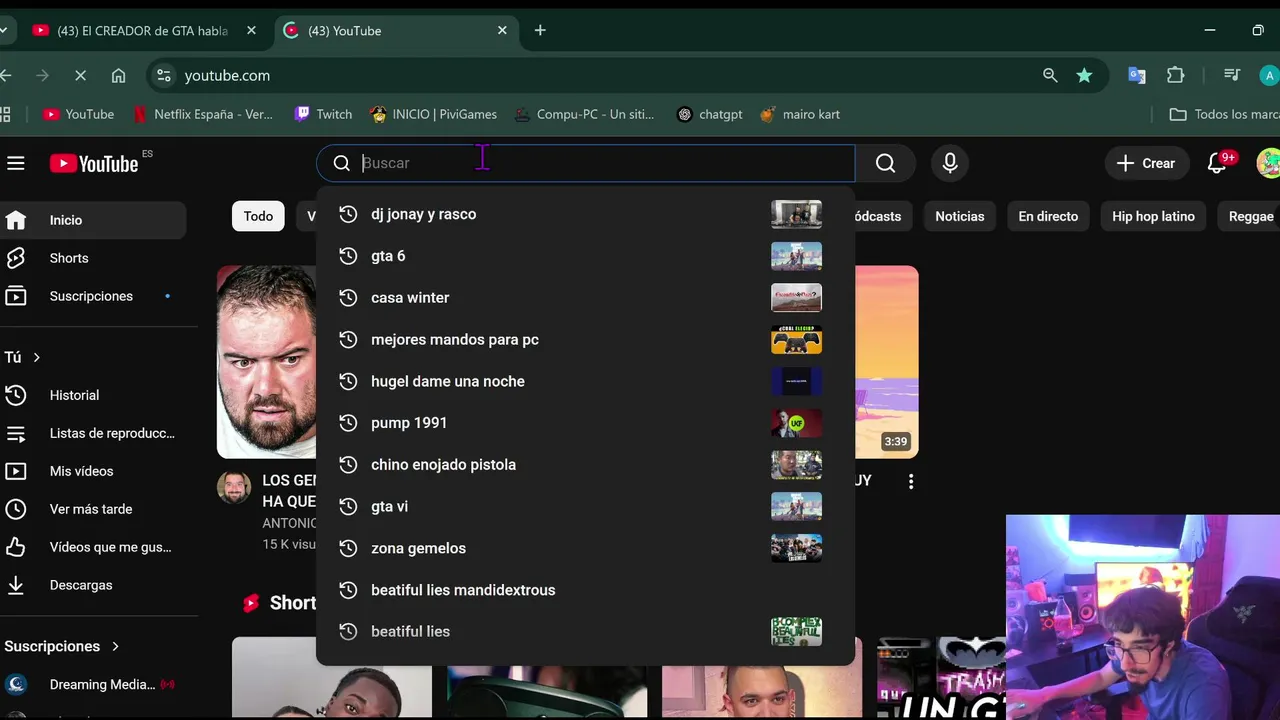Open Dreaming Media subscription channel
Image resolution: width=1280 pixels, height=720 pixels.
coord(93,684)
